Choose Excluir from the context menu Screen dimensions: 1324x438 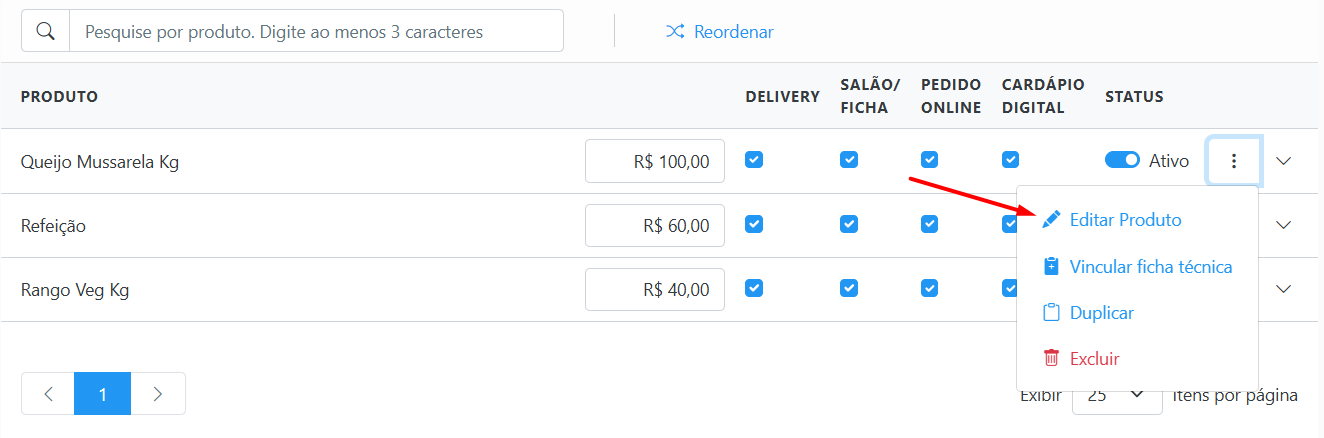(1094, 358)
